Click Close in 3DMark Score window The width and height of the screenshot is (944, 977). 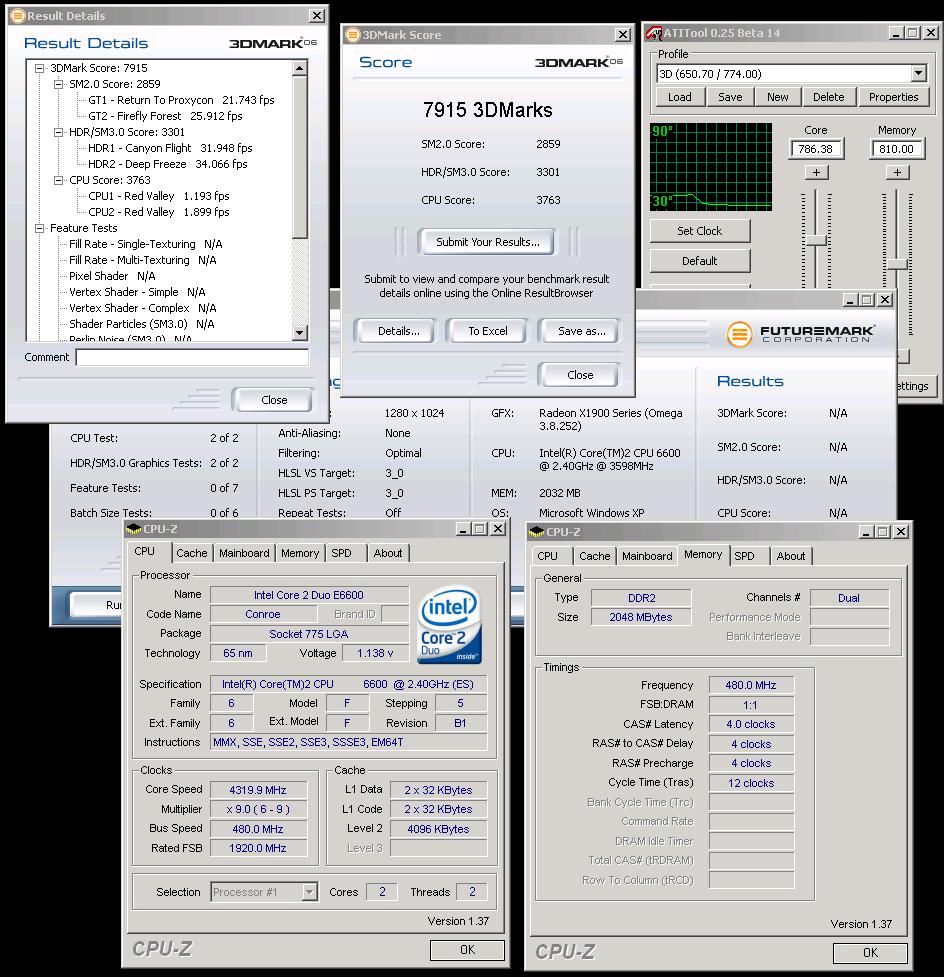579,375
